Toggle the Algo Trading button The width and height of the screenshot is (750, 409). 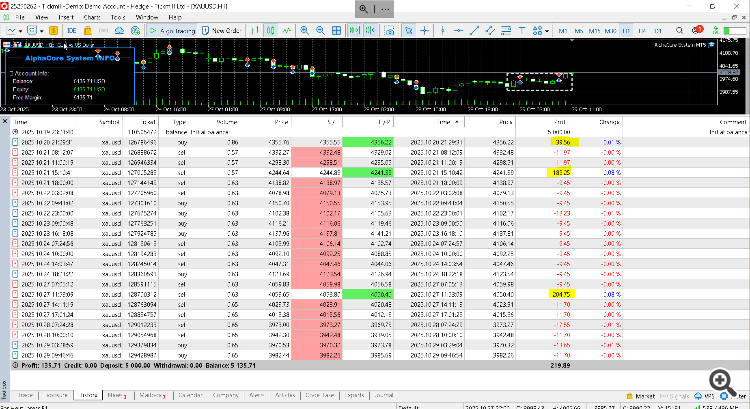tap(172, 31)
